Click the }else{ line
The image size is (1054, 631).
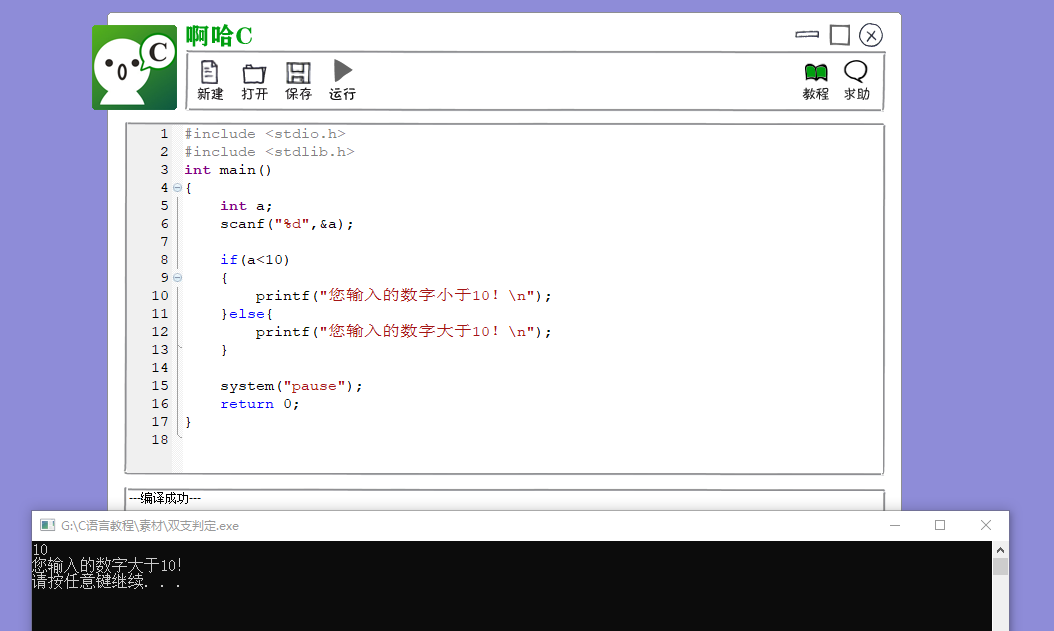pyautogui.click(x=246, y=314)
